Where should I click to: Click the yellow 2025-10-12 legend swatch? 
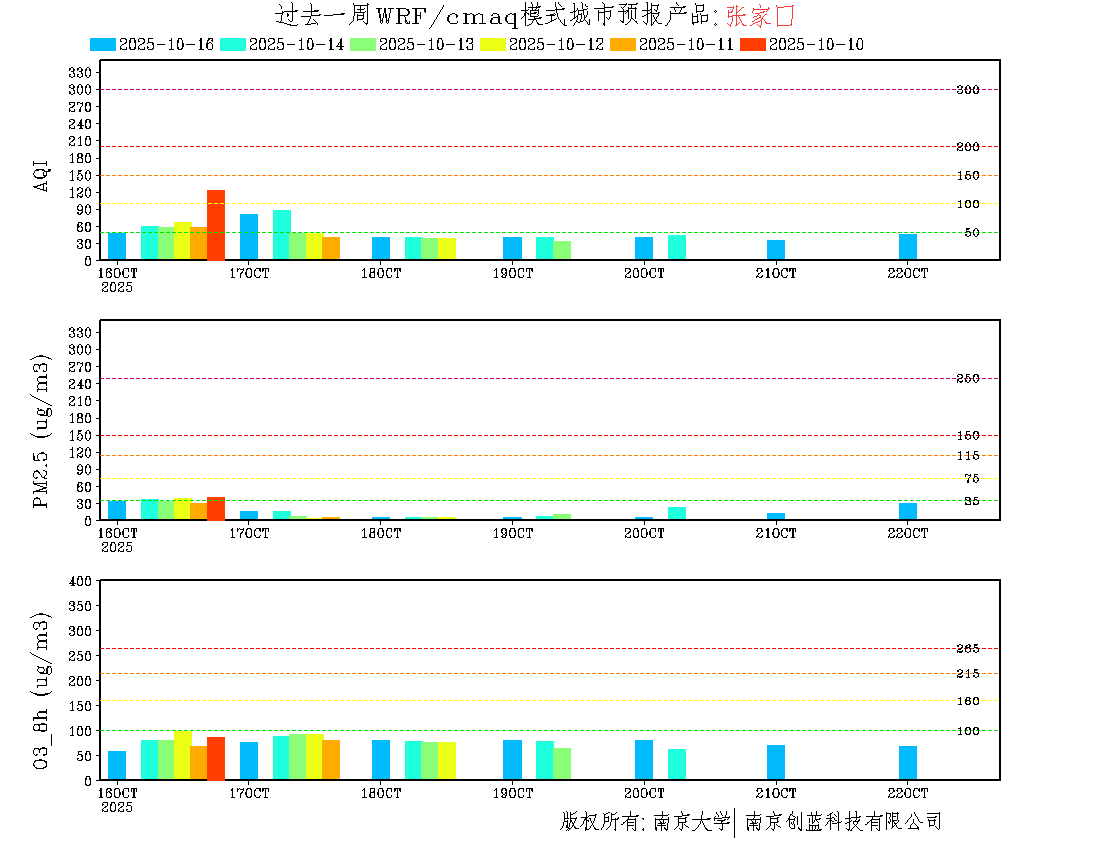point(493,44)
